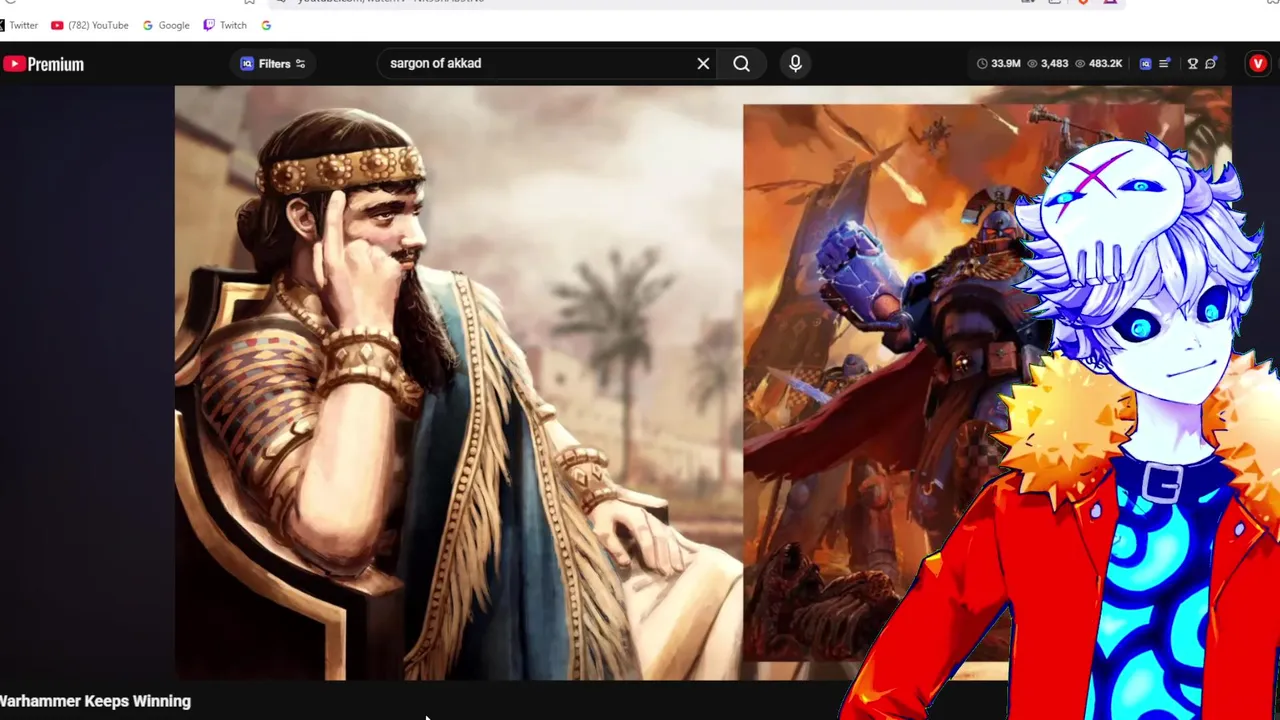Viewport: 1280px width, 720px height.
Task: Open the blue IQ extension icon in stats bar
Action: tap(1145, 64)
